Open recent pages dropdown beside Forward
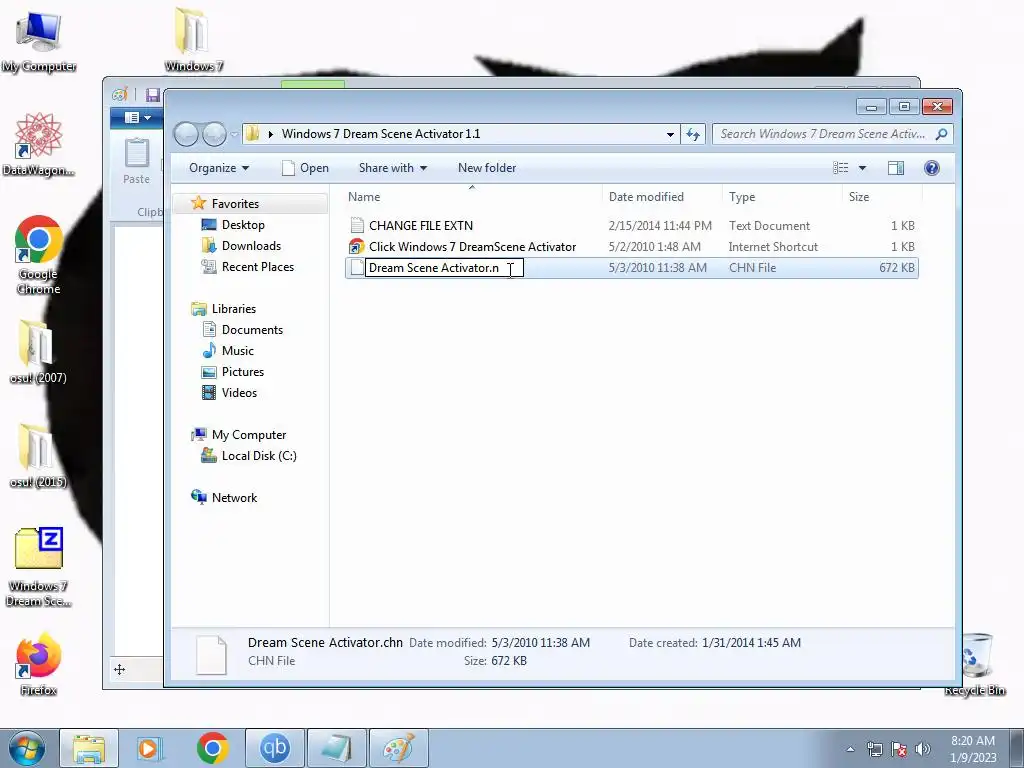This screenshot has height=768, width=1024. pos(234,135)
